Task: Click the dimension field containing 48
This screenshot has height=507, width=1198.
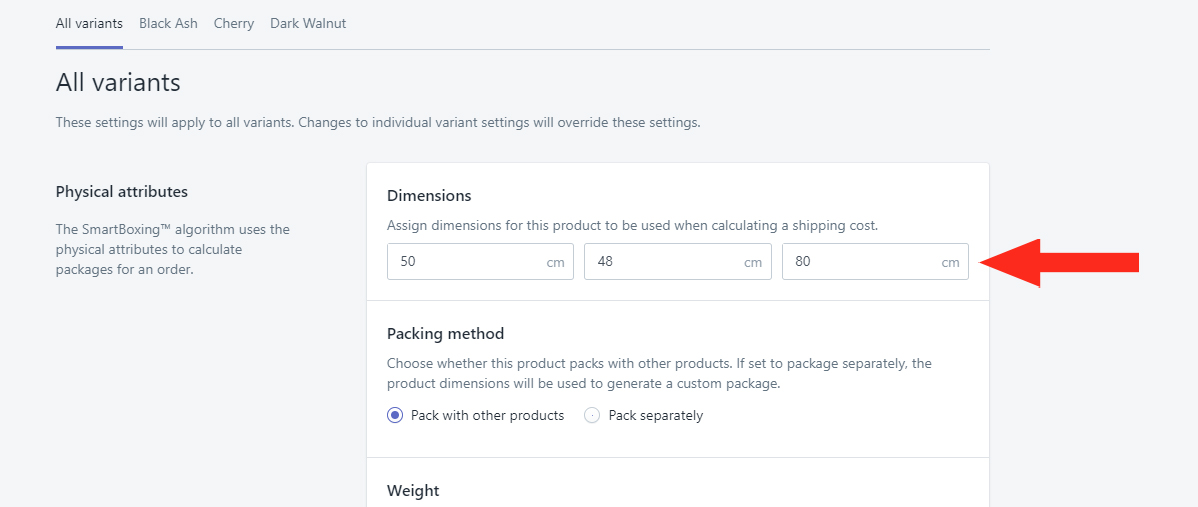Action: point(678,262)
